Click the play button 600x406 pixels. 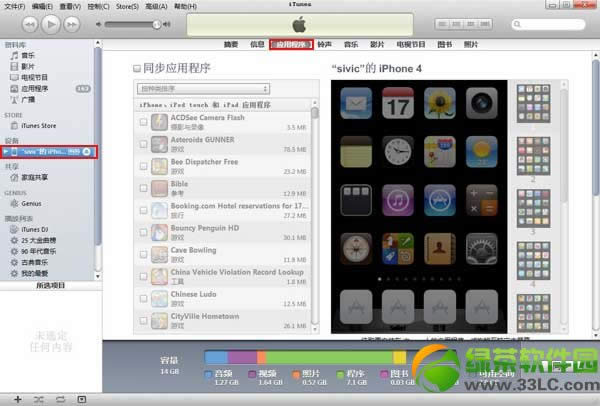(51, 24)
